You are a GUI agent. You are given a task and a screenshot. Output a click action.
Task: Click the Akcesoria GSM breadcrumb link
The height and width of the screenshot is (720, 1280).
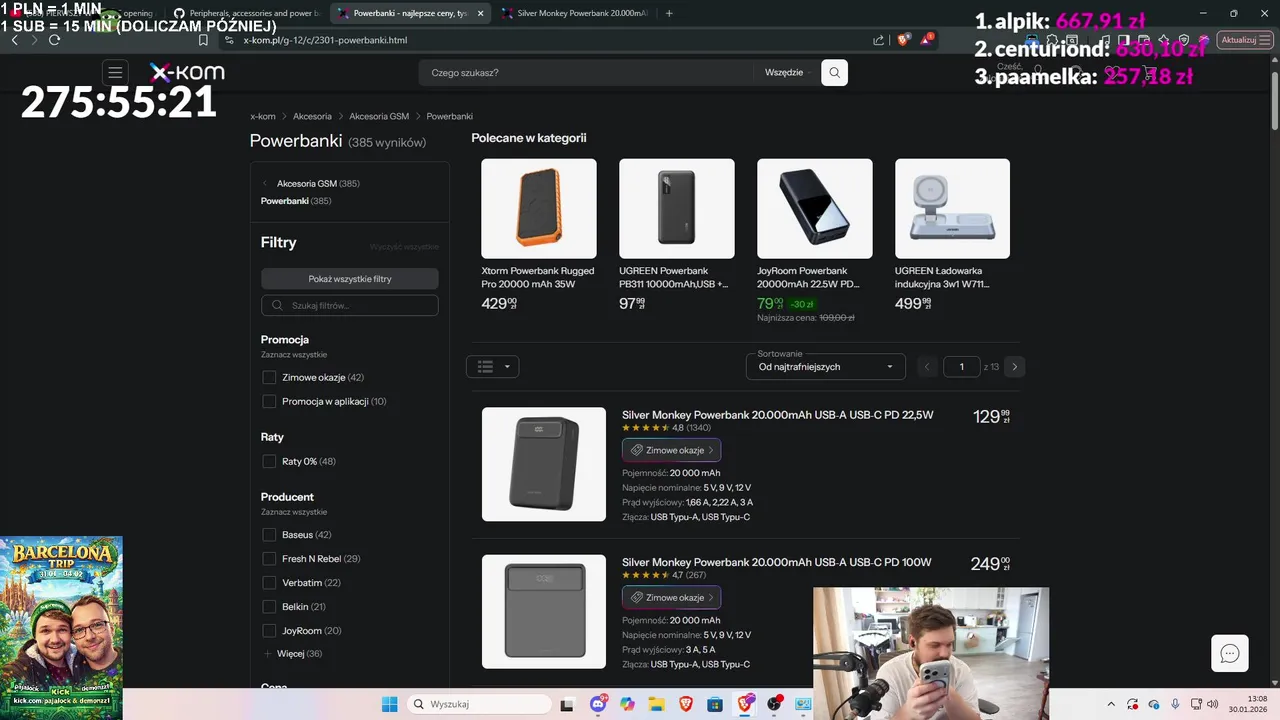pos(379,116)
